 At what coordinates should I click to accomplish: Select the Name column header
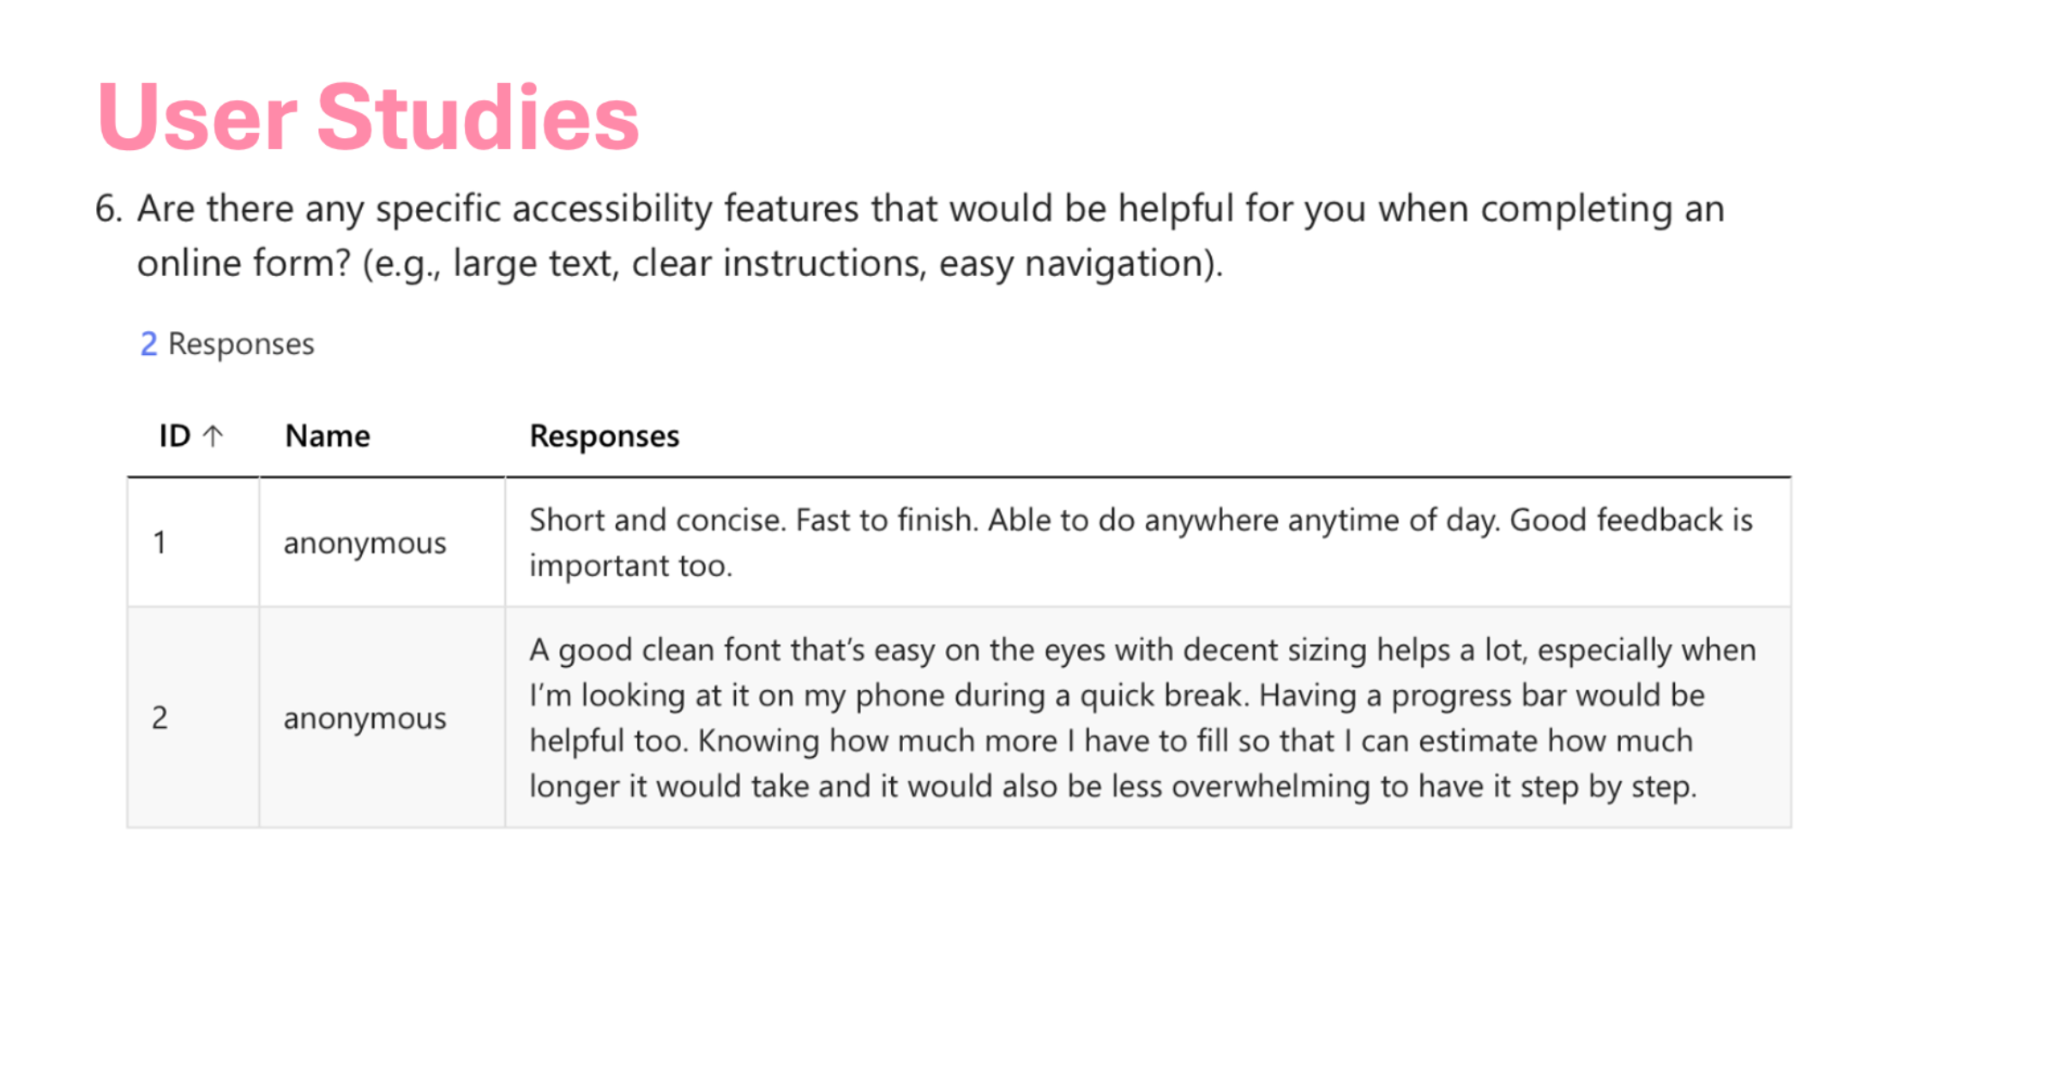point(327,436)
